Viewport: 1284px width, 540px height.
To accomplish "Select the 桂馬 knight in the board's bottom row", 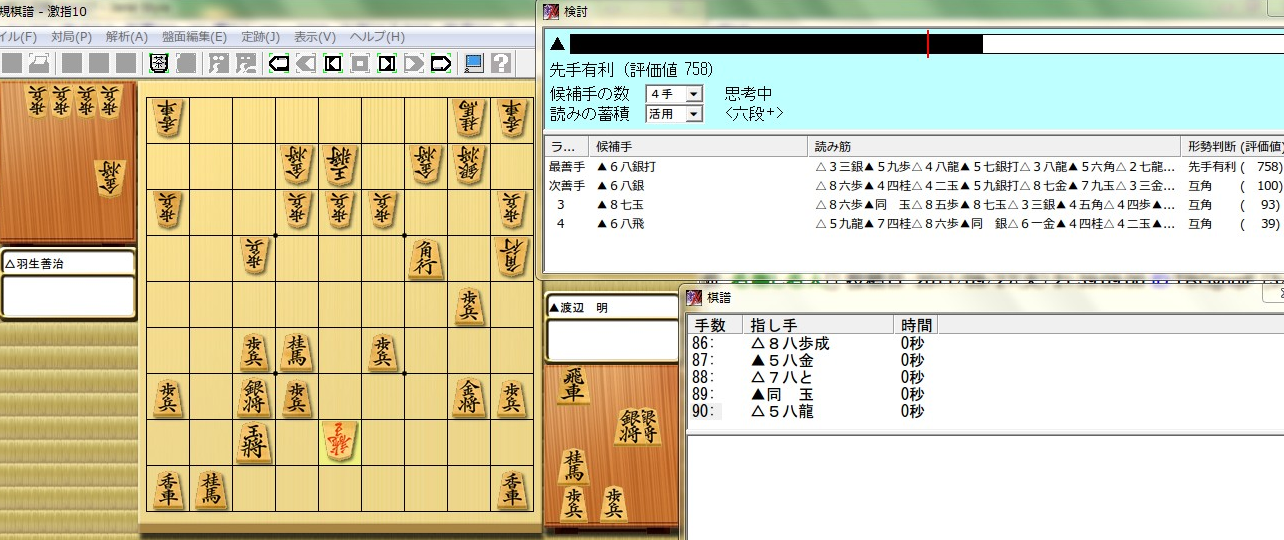I will point(211,489).
